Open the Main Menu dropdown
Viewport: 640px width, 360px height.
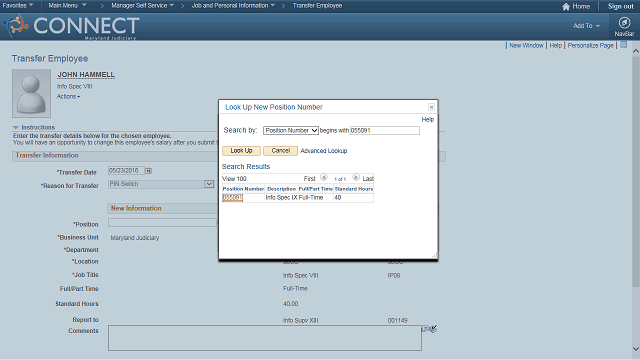[x=67, y=6]
